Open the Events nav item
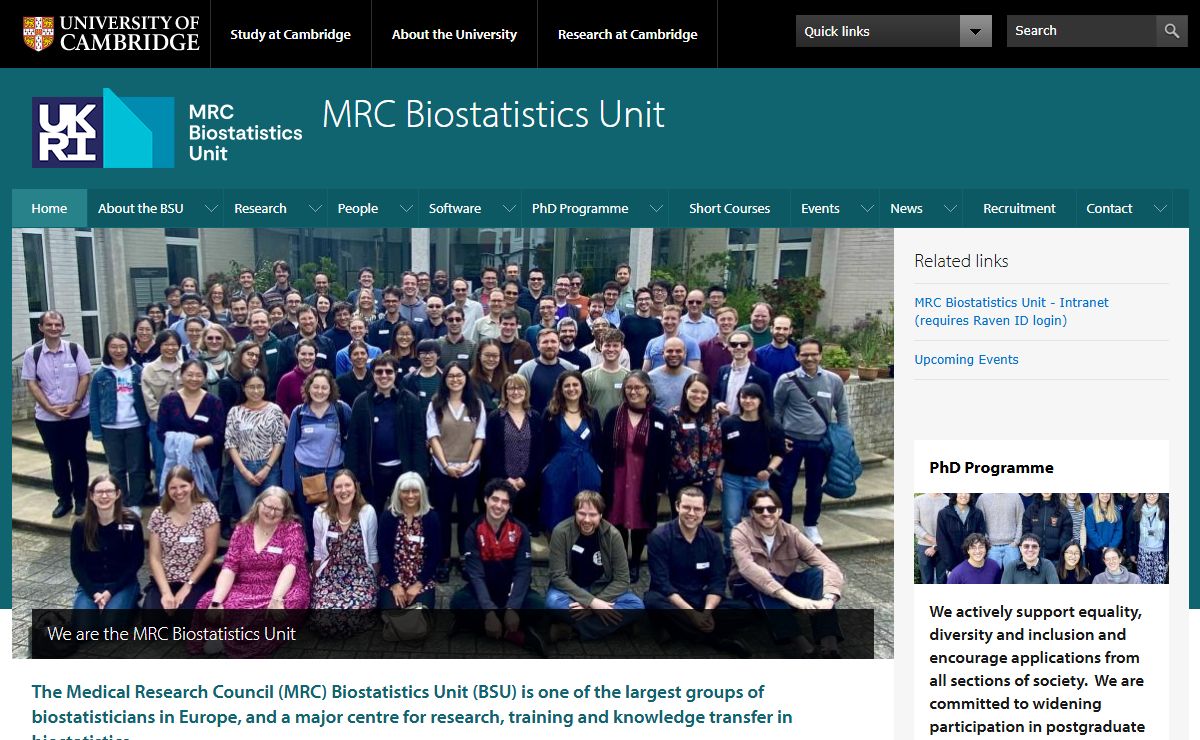1200x740 pixels. point(820,208)
